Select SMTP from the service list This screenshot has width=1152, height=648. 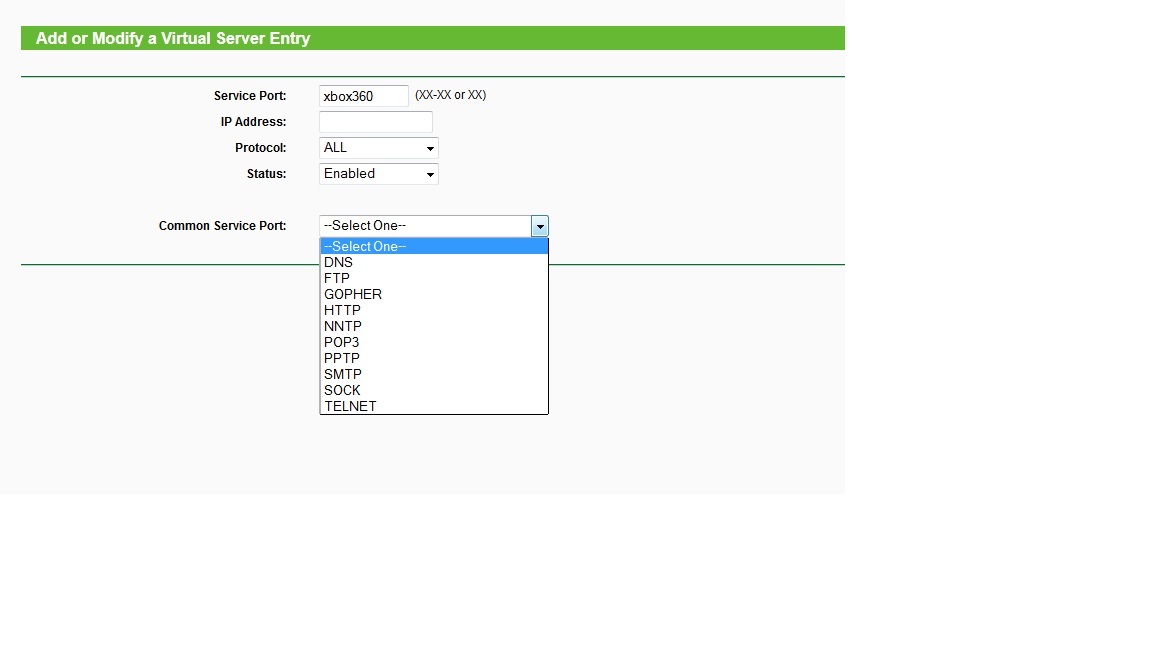pos(434,375)
